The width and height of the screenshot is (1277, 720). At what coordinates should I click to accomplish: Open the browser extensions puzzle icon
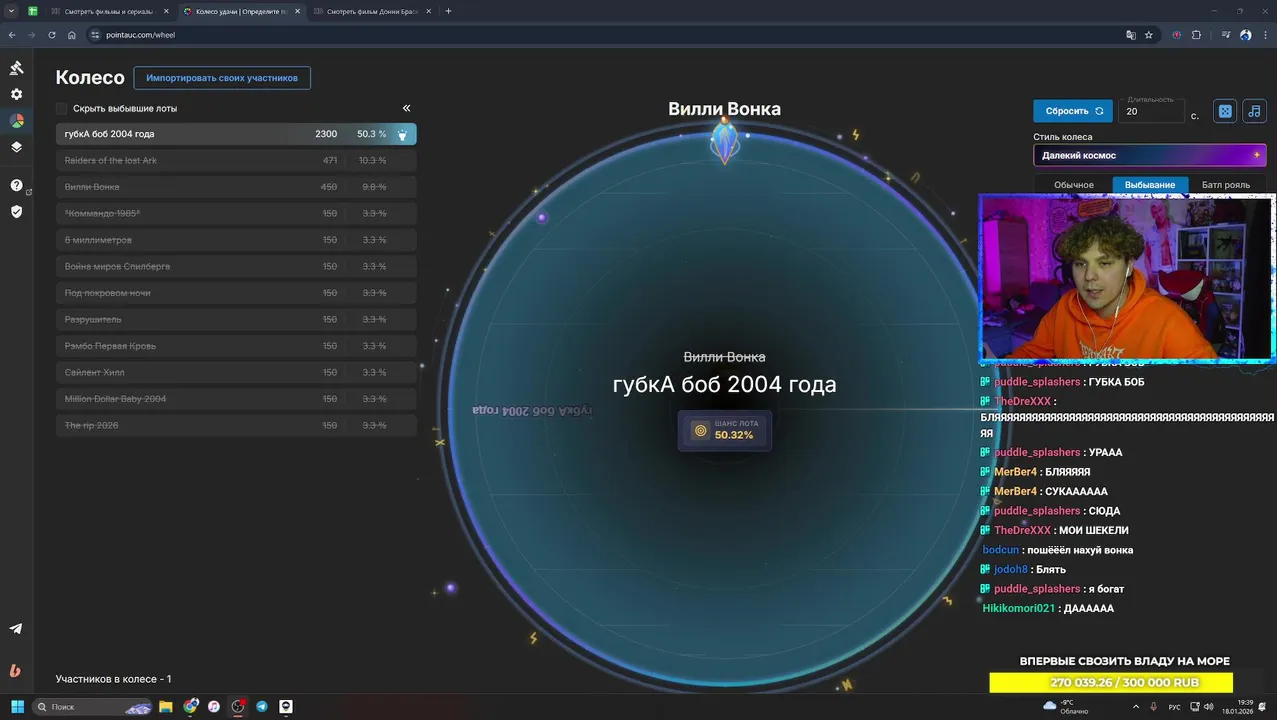(x=1196, y=35)
